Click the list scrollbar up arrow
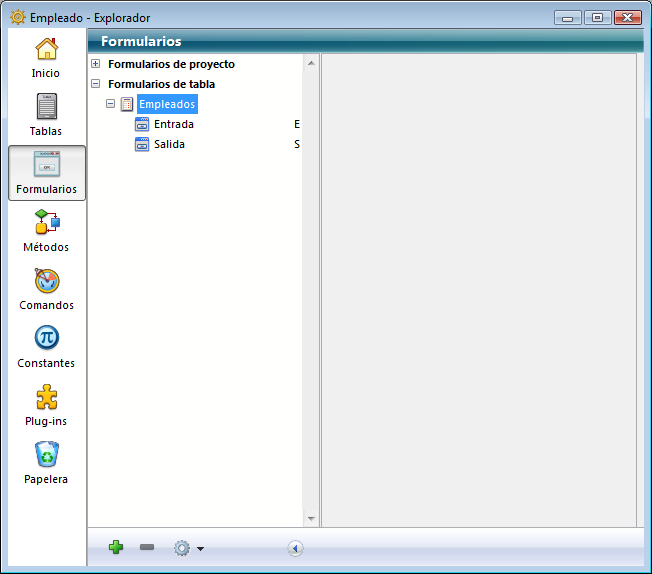652x574 pixels. [x=311, y=63]
